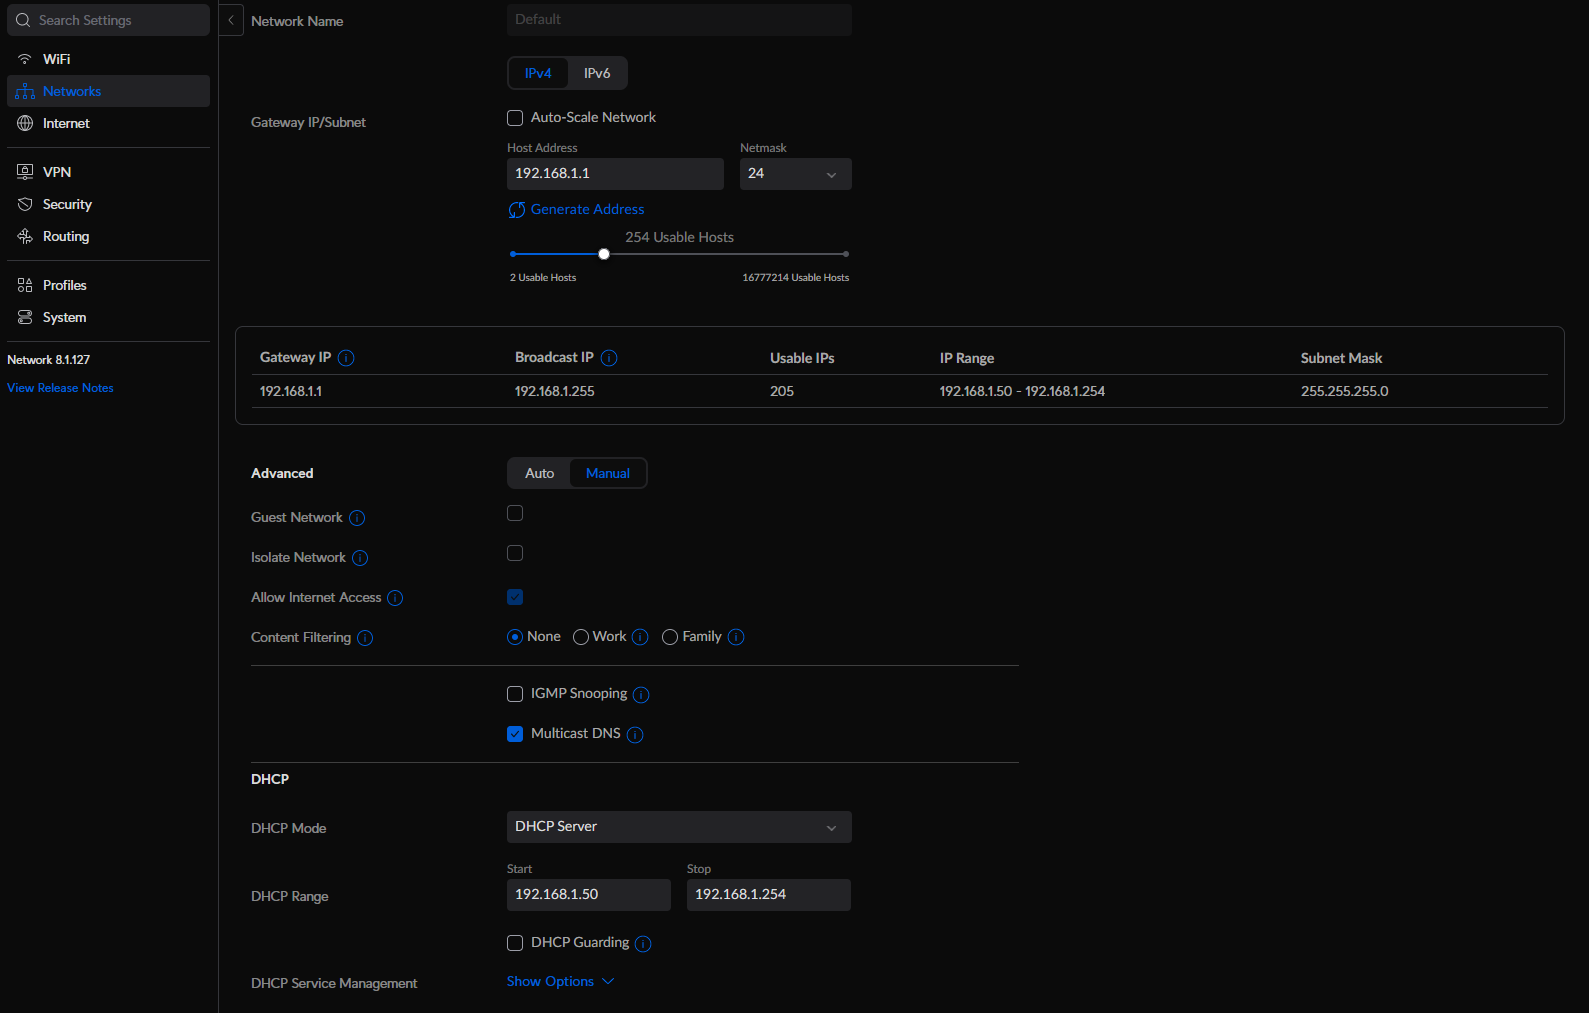This screenshot has height=1013, width=1589.
Task: Click the IGMP Snooping info icon
Action: (641, 695)
